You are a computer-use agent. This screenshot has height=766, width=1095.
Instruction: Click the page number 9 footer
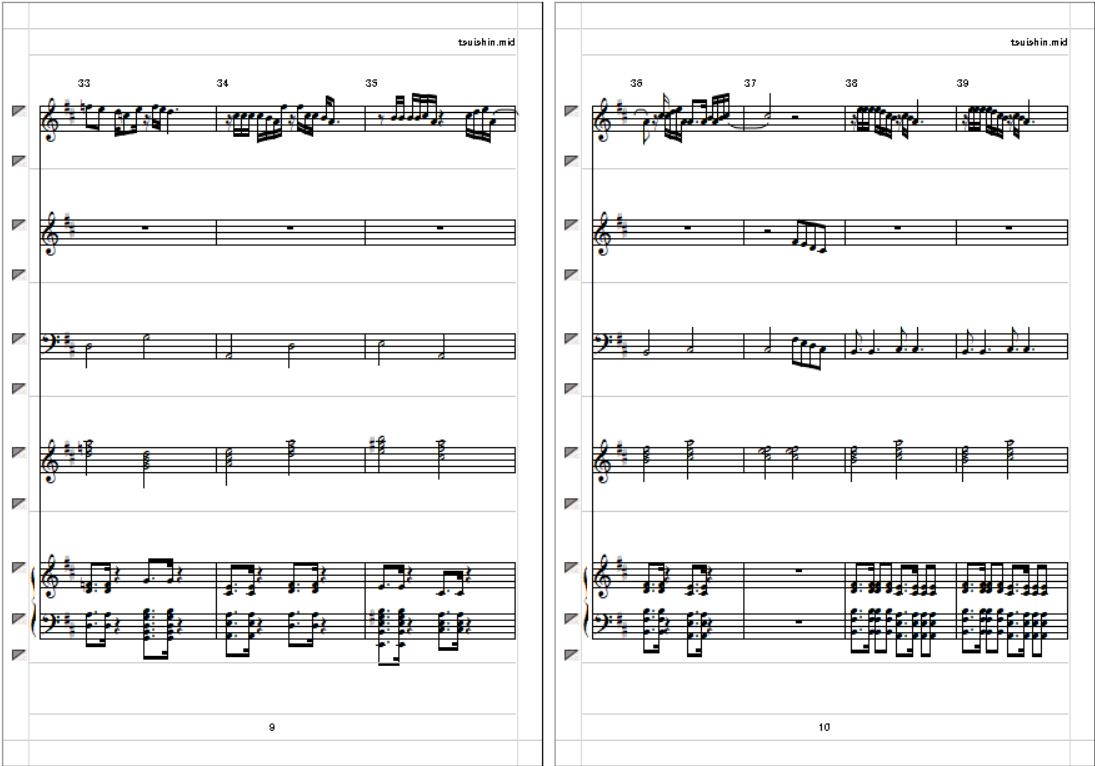click(272, 728)
